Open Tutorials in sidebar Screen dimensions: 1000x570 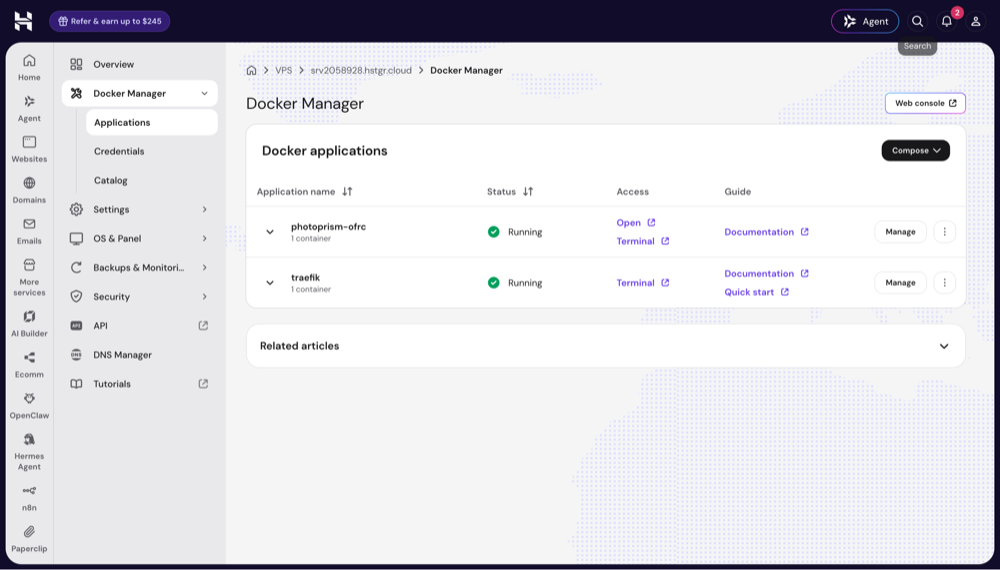pos(140,383)
